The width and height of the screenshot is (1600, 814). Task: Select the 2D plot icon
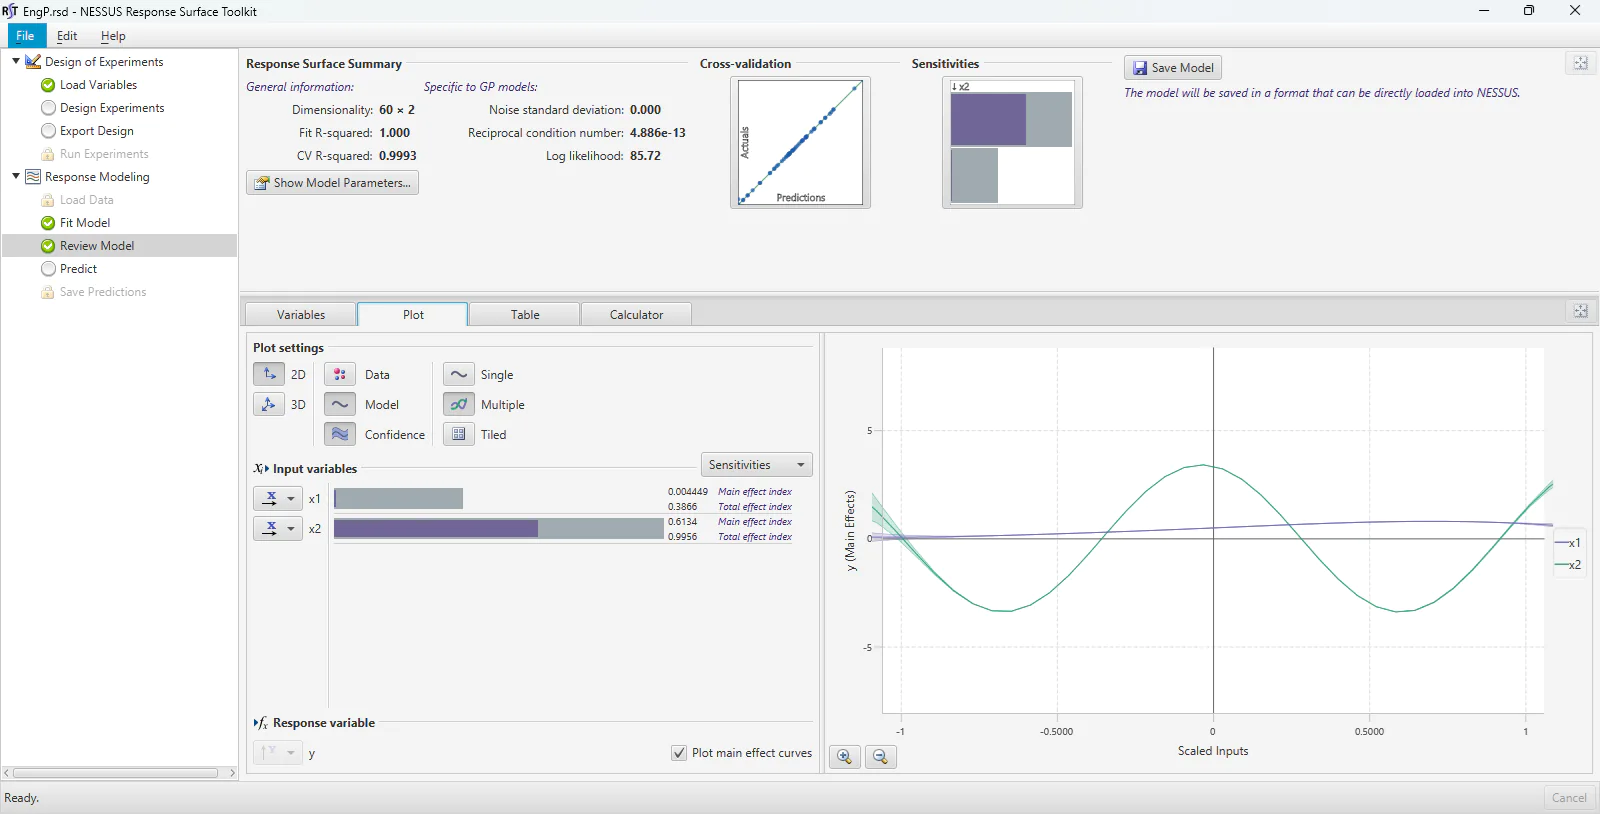click(x=269, y=374)
